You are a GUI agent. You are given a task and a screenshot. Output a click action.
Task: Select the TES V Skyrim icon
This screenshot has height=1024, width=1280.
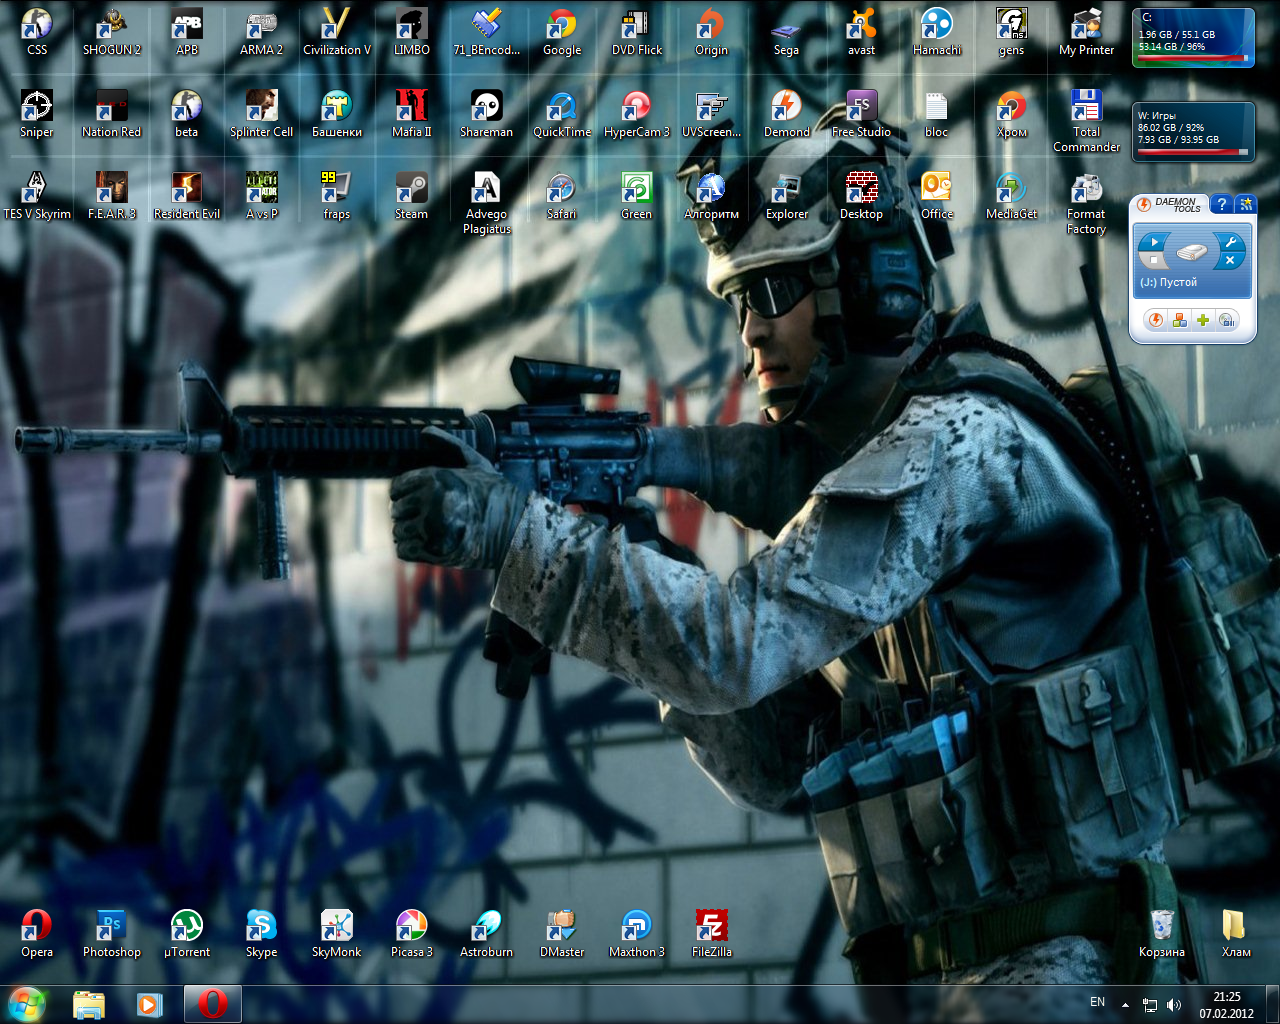[x=37, y=196]
